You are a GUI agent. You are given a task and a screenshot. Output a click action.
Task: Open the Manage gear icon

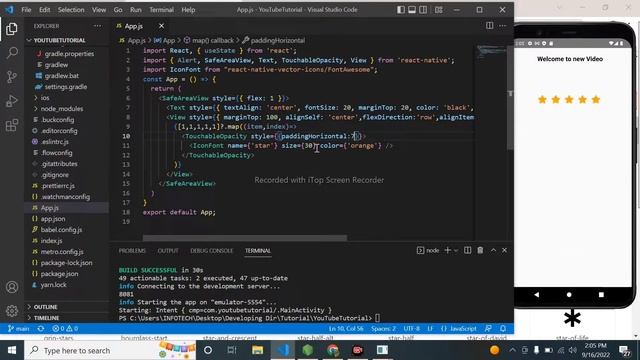point(12,311)
